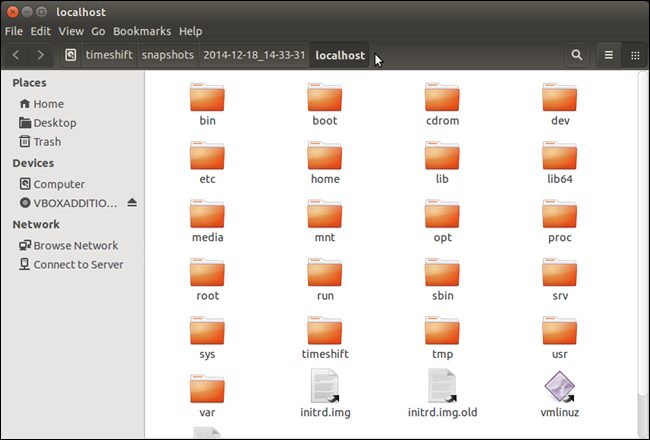
Task: Select the initrd.img file icon
Action: pos(325,386)
